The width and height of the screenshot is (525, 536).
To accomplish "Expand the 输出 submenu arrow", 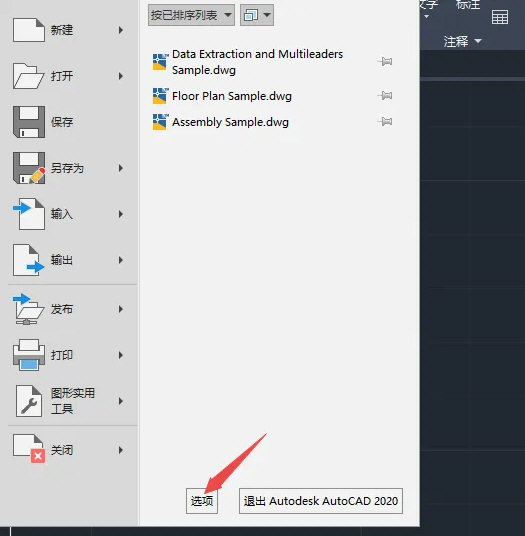I will tap(121, 260).
